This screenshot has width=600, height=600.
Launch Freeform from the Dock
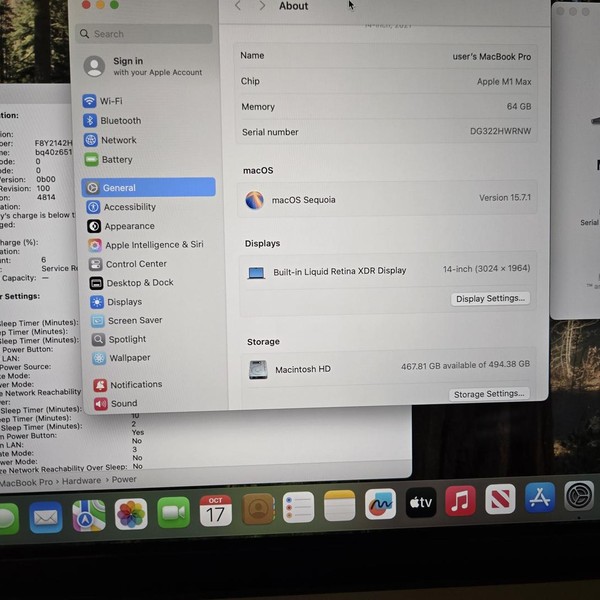coord(380,504)
